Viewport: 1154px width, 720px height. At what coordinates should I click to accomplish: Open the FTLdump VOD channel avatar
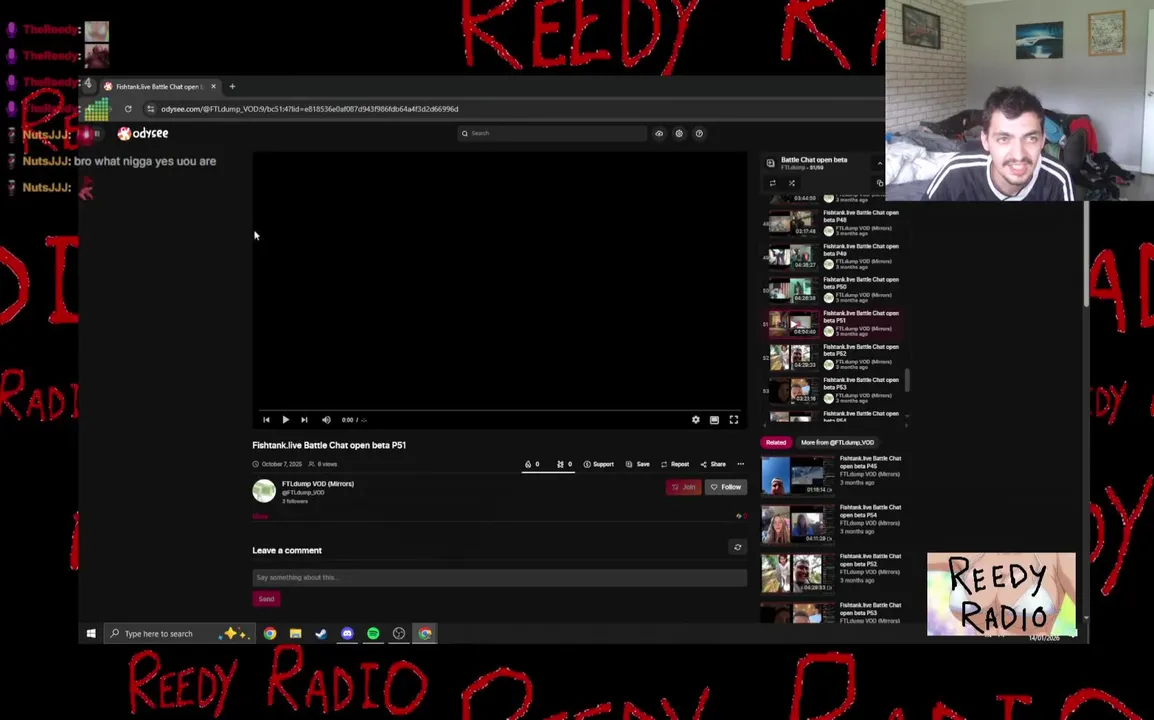tap(264, 490)
